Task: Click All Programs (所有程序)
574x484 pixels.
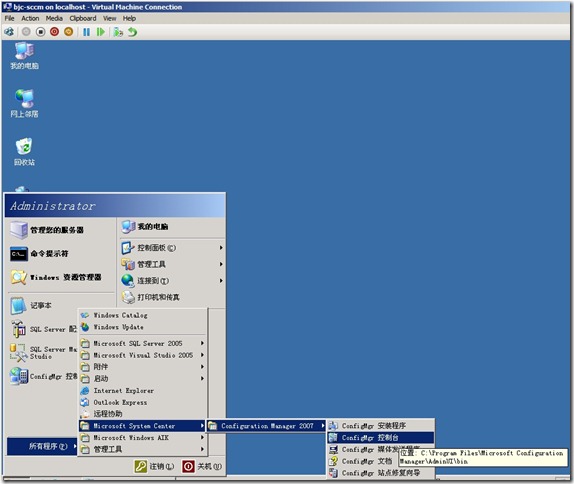Action: [42, 446]
